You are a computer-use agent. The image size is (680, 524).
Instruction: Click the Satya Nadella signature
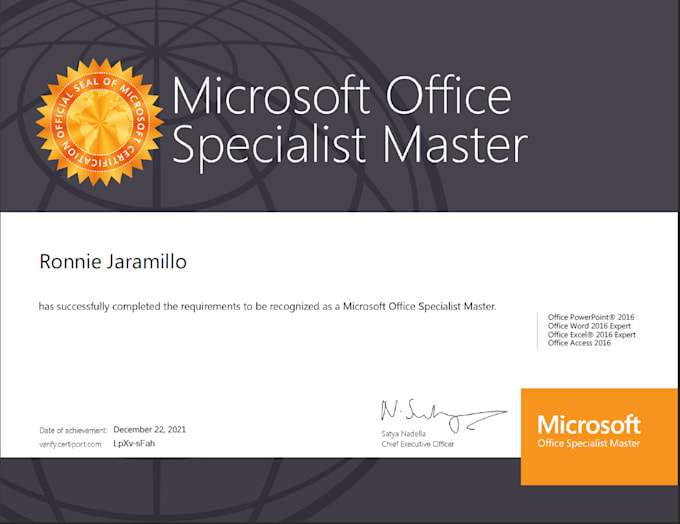[443, 415]
